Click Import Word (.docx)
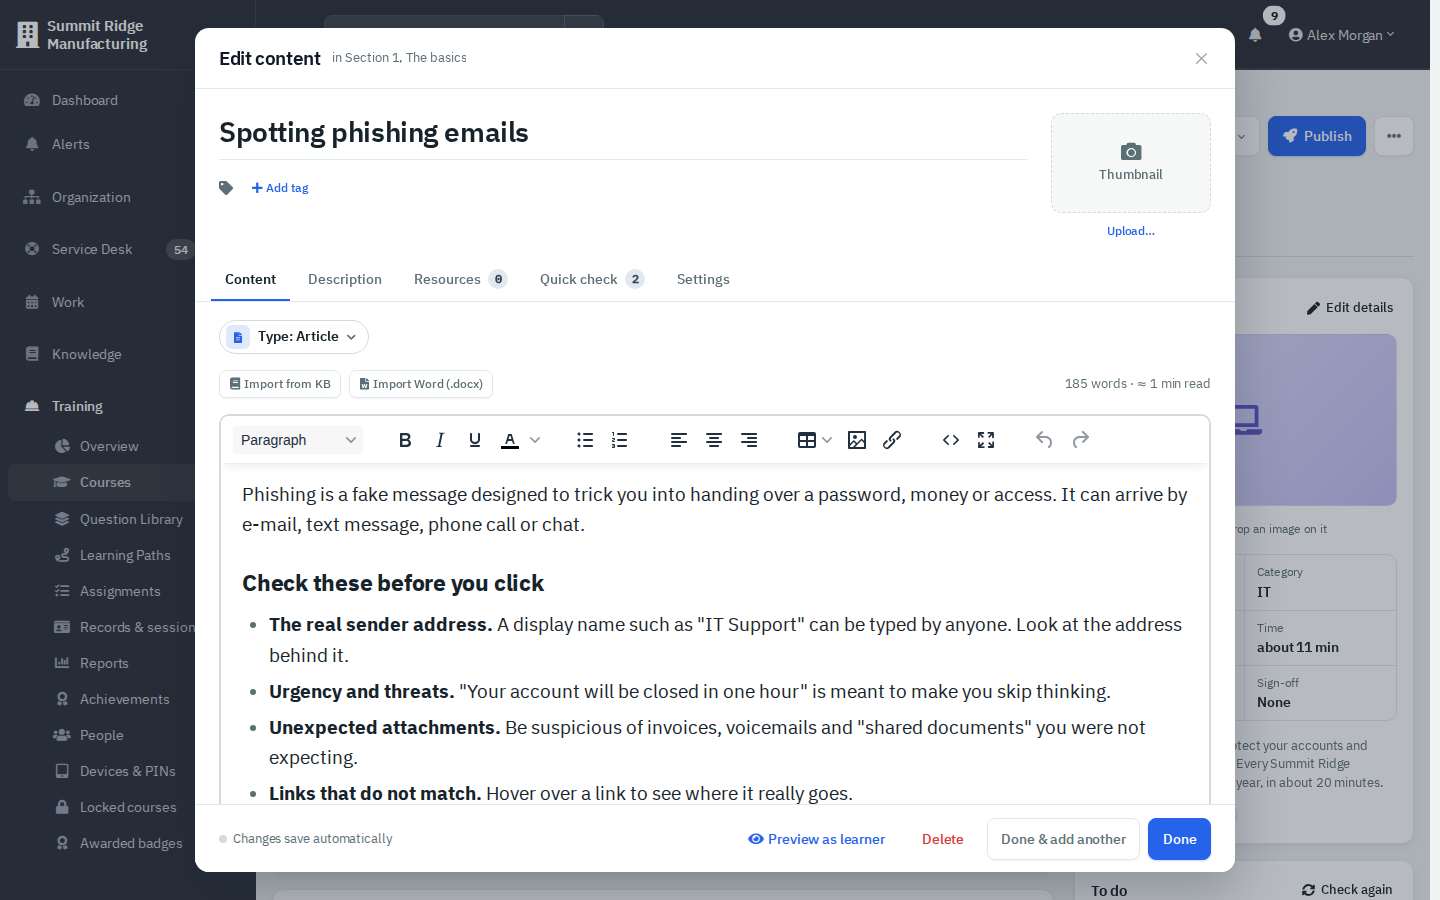Image resolution: width=1440 pixels, height=900 pixels. [421, 384]
